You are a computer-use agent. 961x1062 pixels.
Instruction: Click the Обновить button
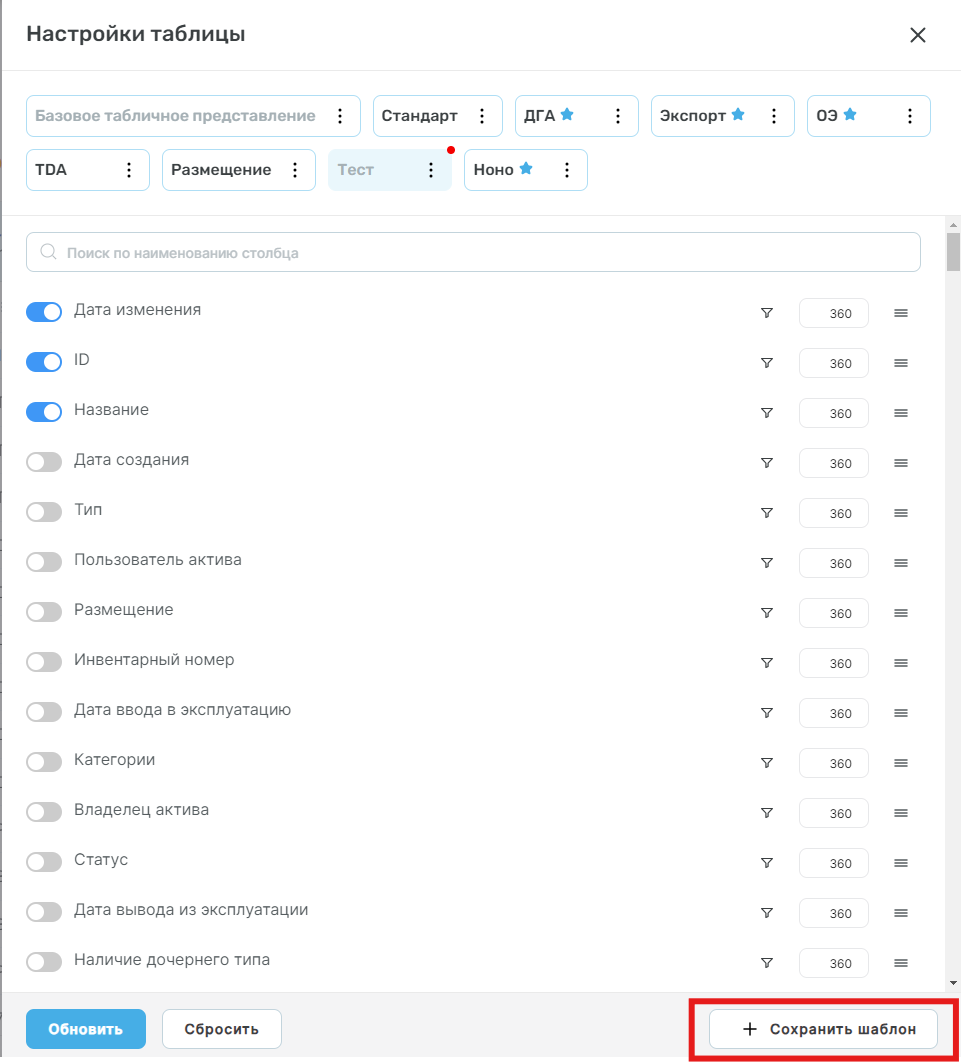pyautogui.click(x=86, y=1029)
